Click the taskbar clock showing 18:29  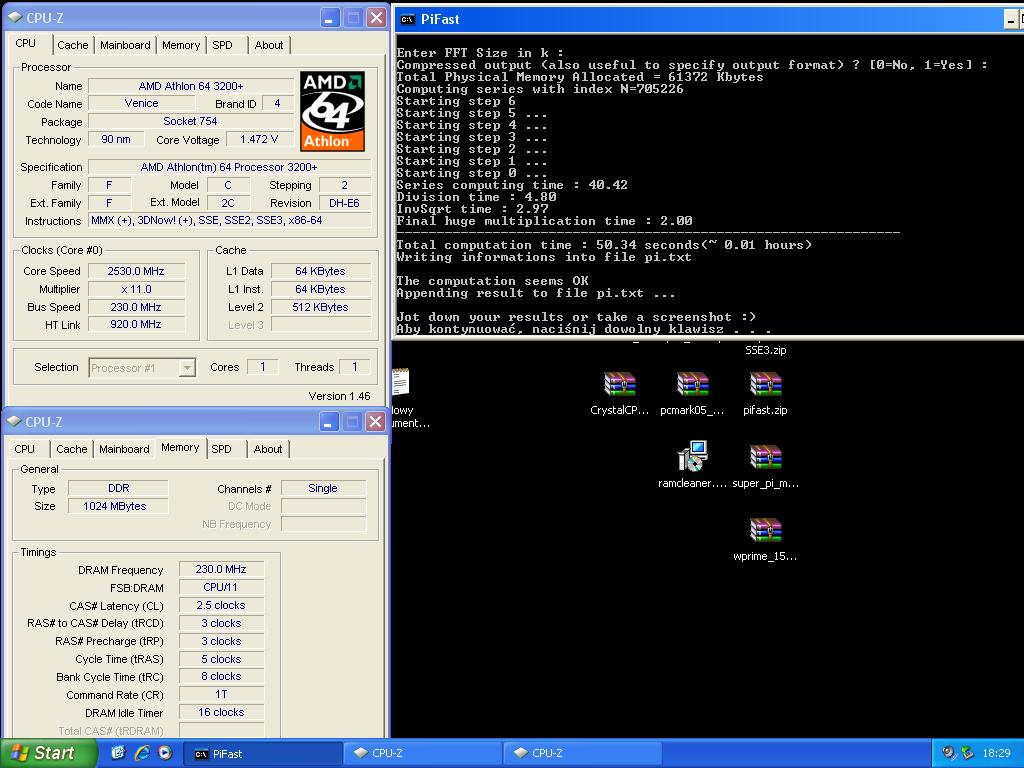click(997, 753)
